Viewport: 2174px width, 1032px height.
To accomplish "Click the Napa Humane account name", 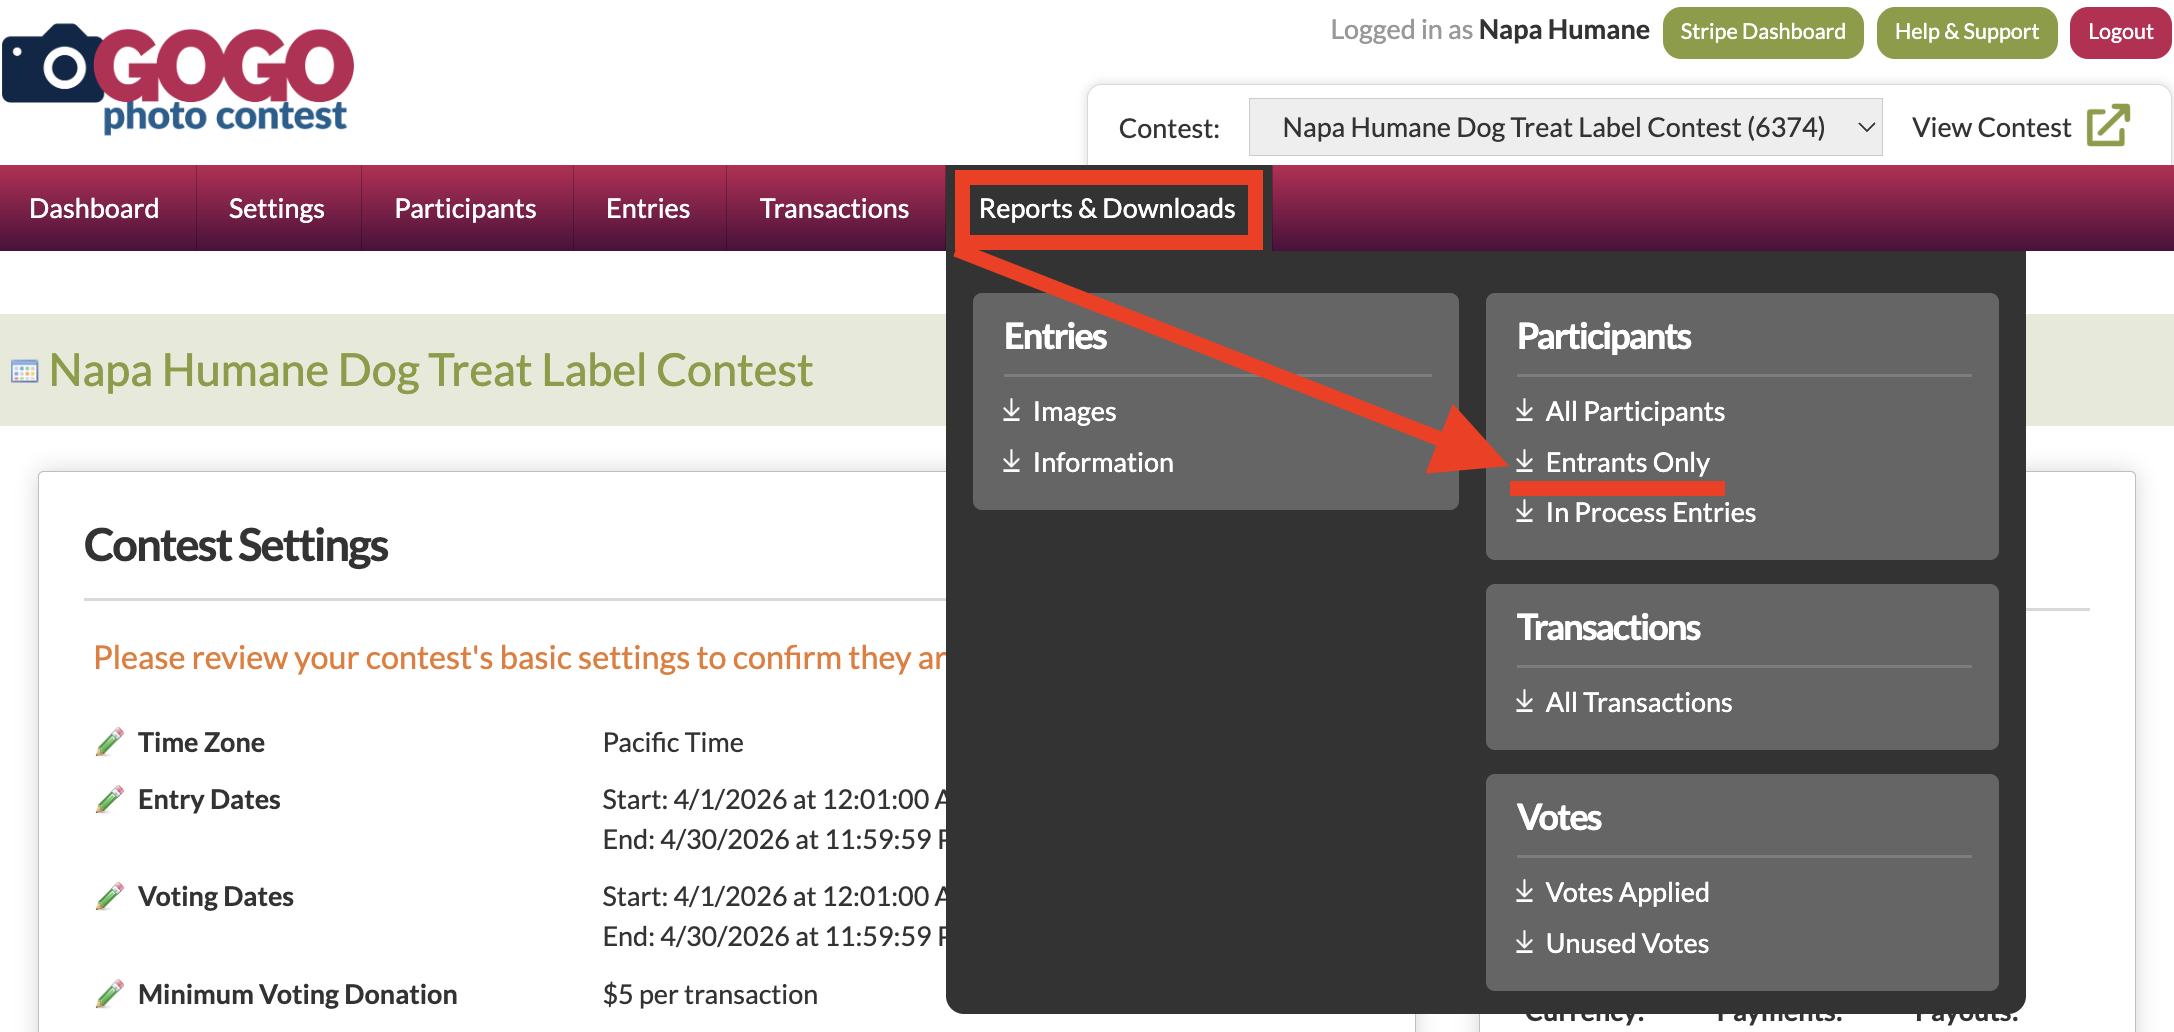I will [1564, 30].
